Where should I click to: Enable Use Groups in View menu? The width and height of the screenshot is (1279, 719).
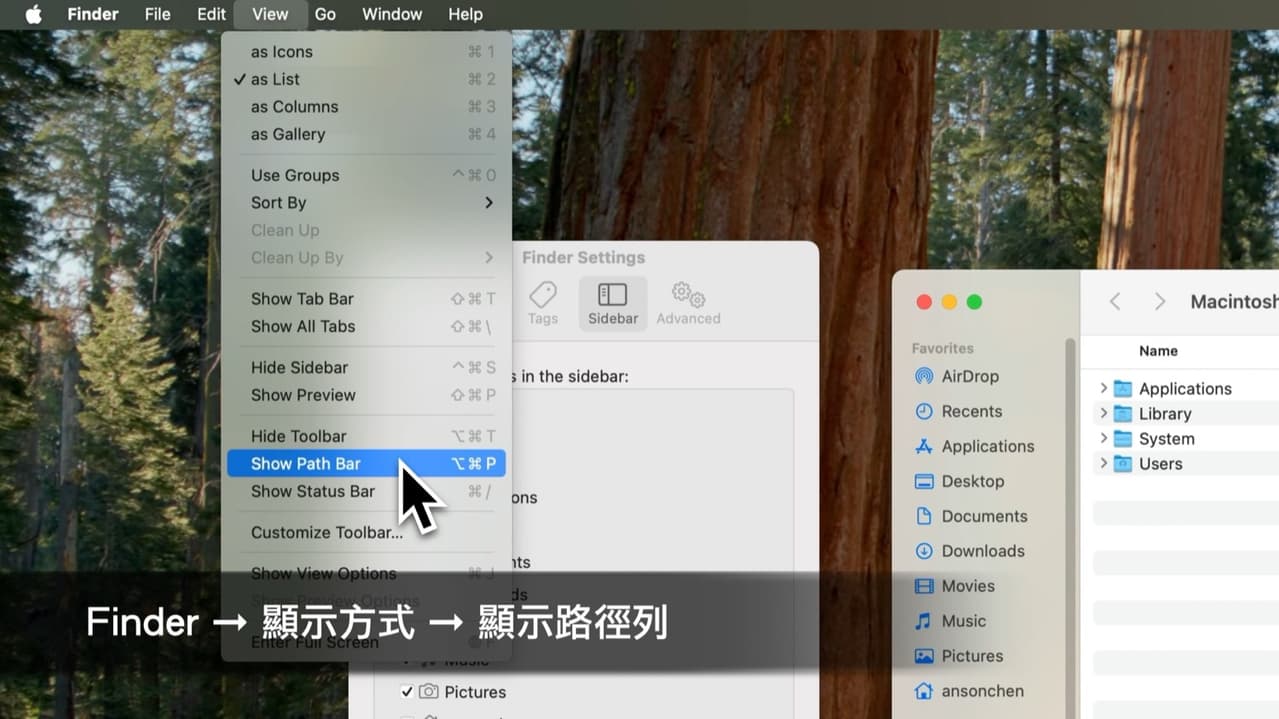coord(367,175)
